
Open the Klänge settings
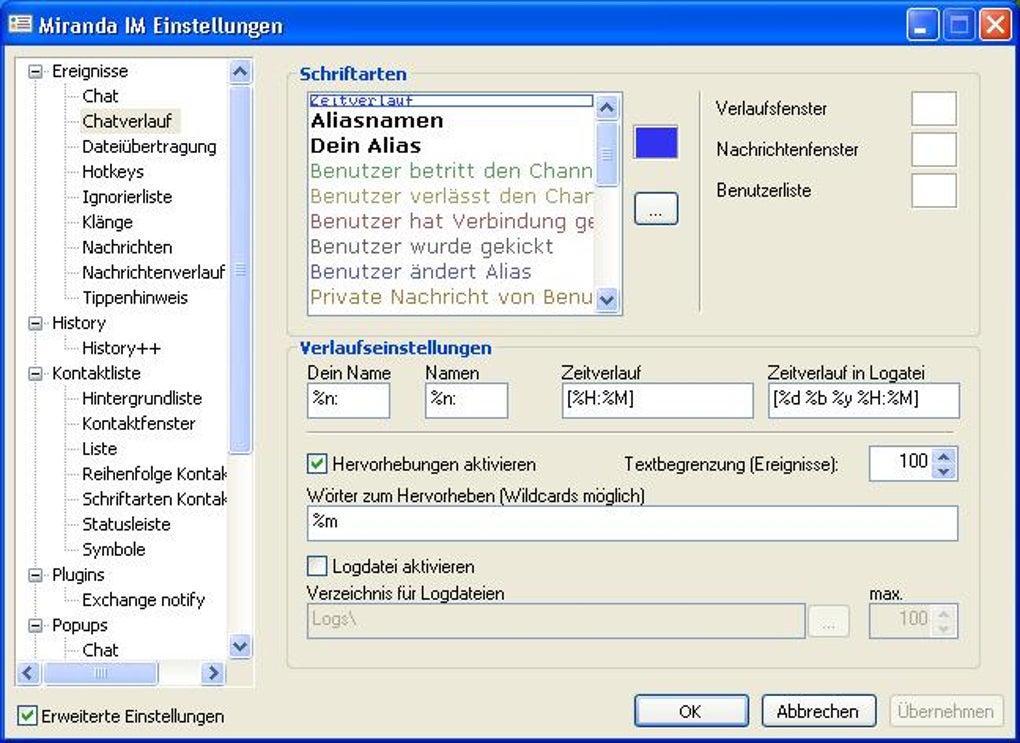click(107, 222)
